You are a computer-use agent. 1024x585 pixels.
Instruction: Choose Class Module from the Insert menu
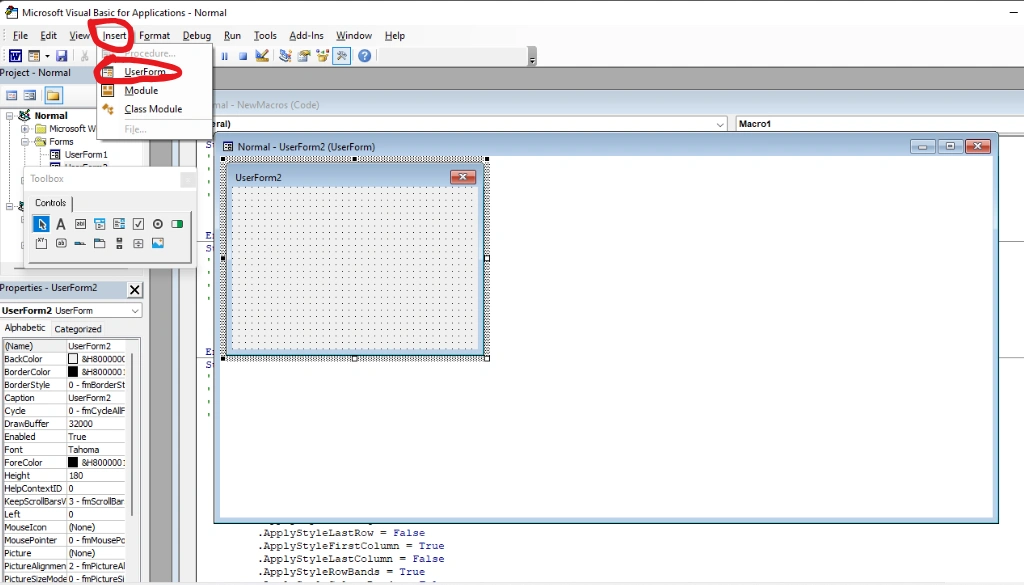click(x=153, y=109)
